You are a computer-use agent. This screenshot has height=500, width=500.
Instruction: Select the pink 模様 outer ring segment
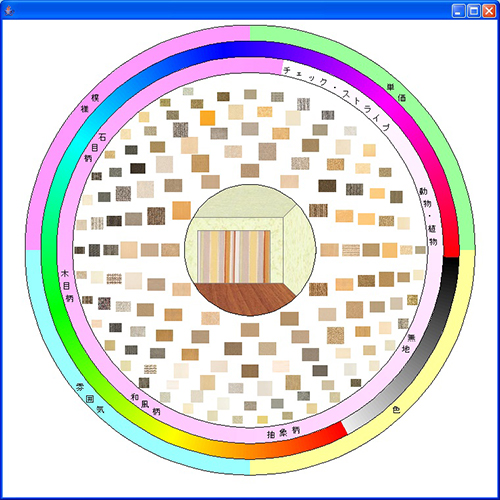90,103
